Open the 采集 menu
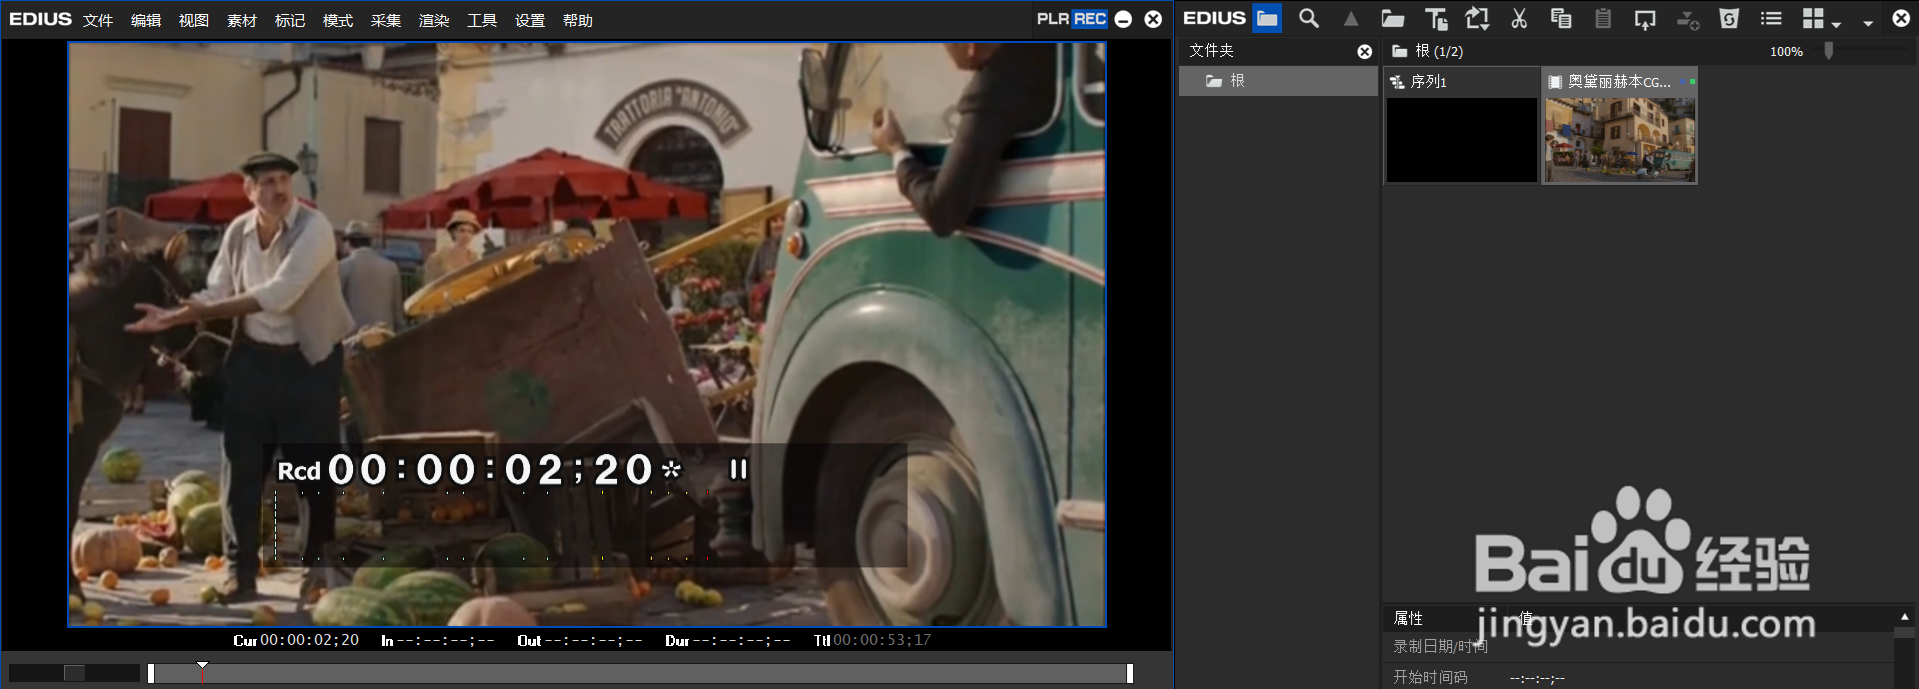 (x=386, y=20)
